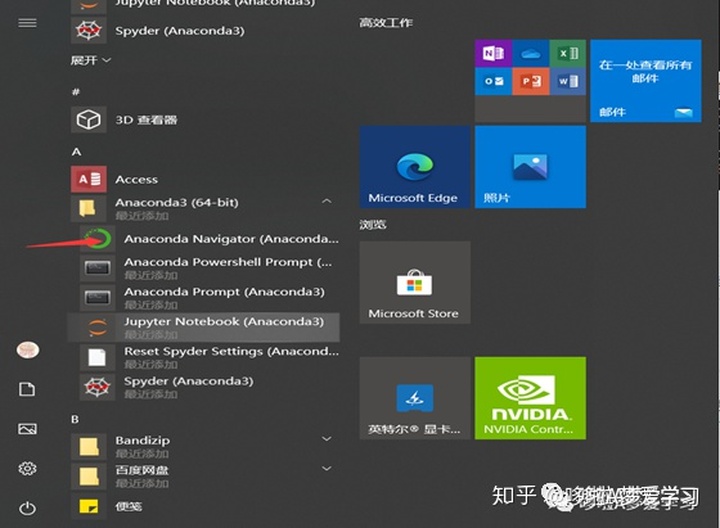This screenshot has height=528, width=720.
Task: Click the A letter group header
Action: tap(76, 152)
